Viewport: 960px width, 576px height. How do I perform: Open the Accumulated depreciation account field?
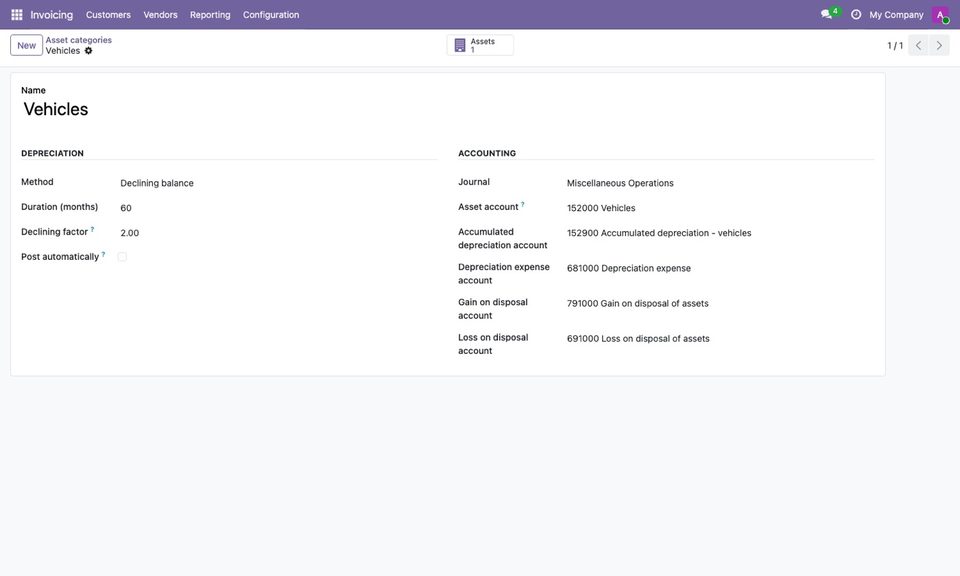721,233
